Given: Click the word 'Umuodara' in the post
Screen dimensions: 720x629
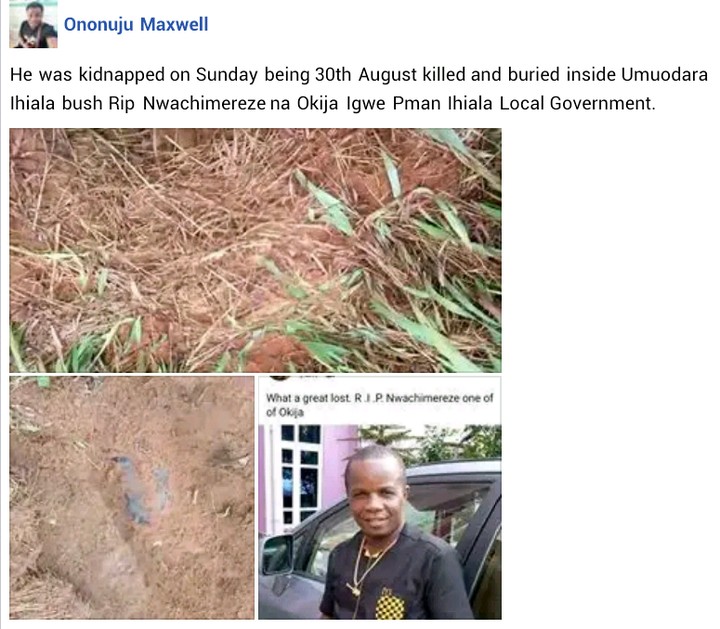Looking at the screenshot, I should tap(664, 75).
